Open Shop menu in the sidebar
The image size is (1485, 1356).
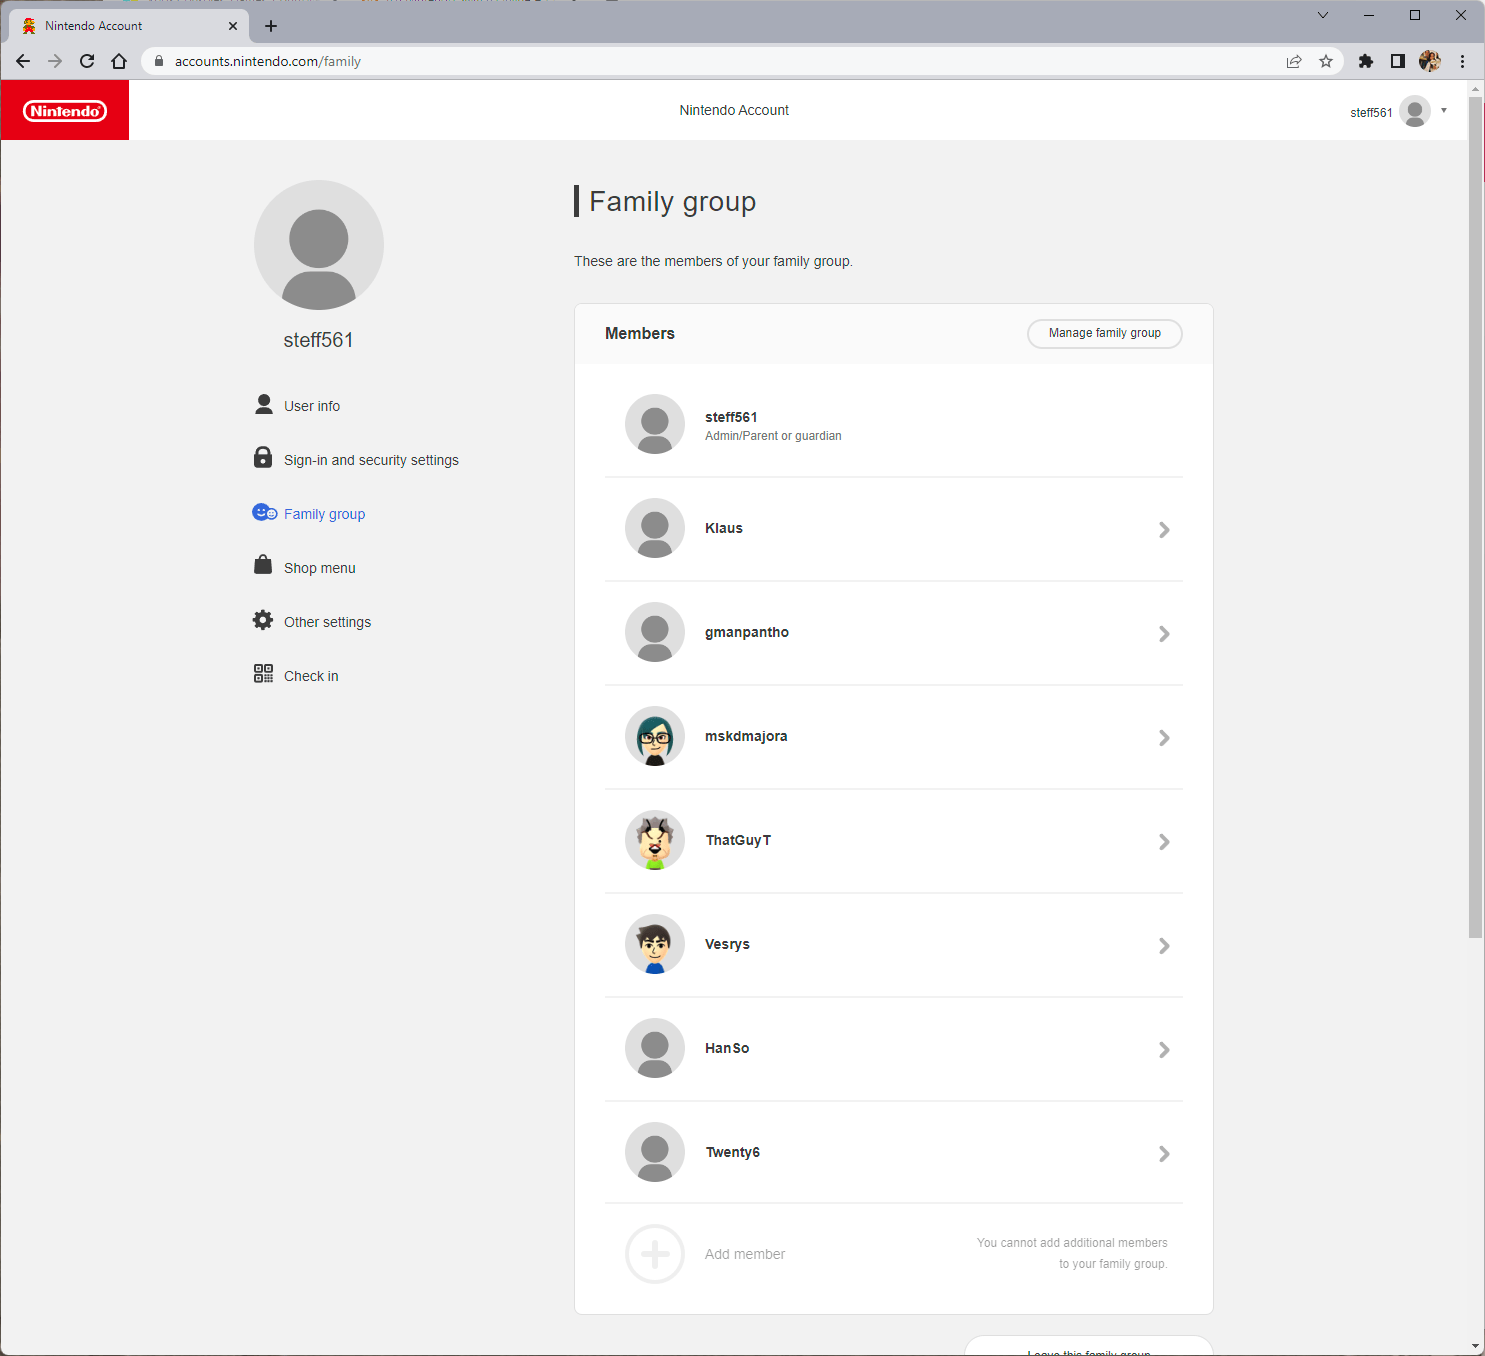pyautogui.click(x=320, y=568)
